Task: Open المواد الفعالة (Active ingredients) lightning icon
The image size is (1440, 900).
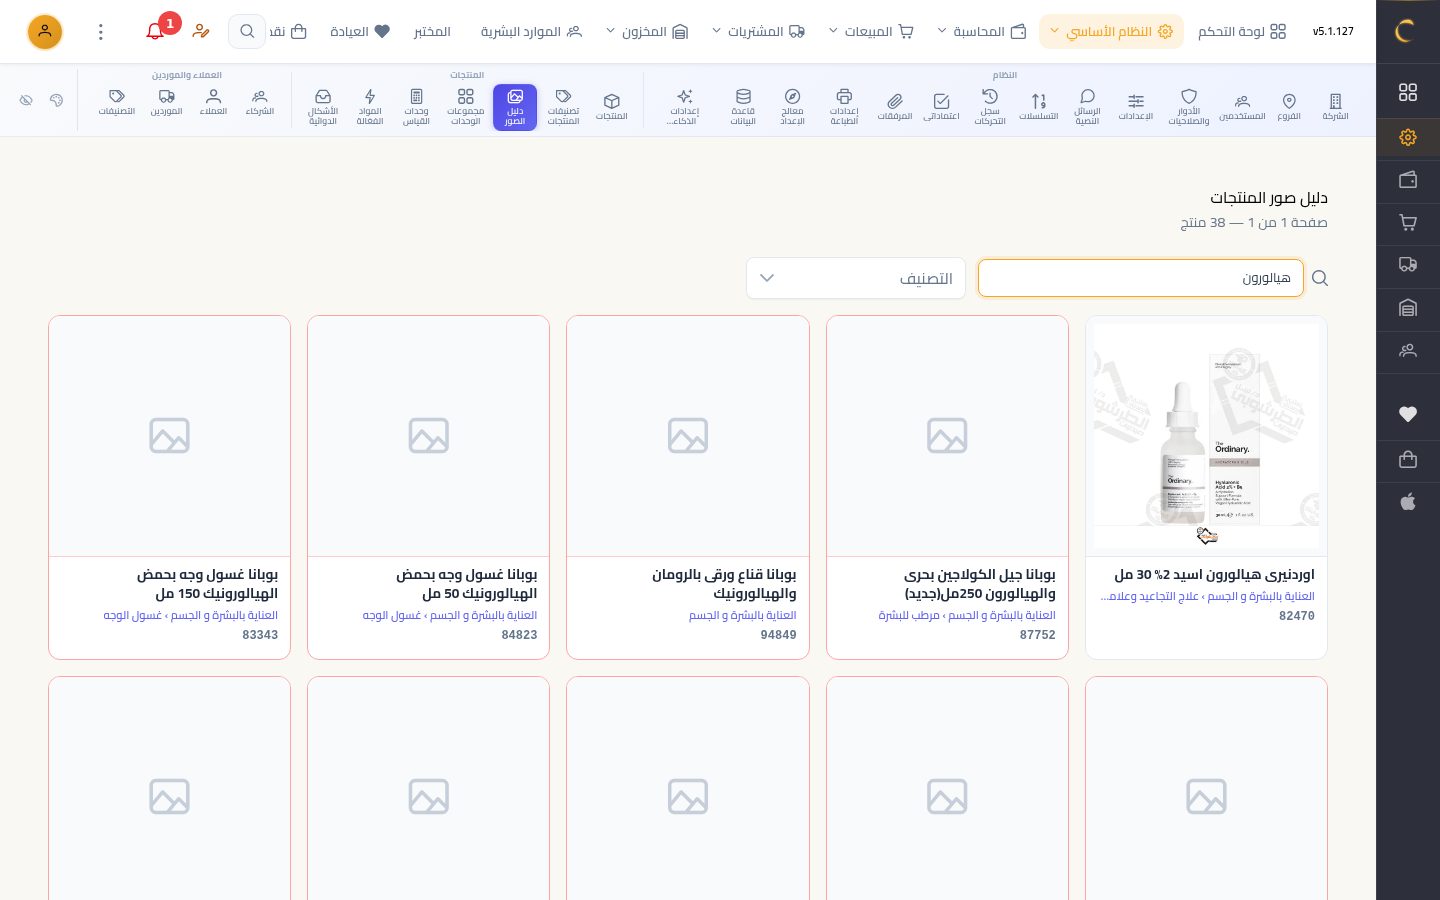Action: (x=370, y=107)
